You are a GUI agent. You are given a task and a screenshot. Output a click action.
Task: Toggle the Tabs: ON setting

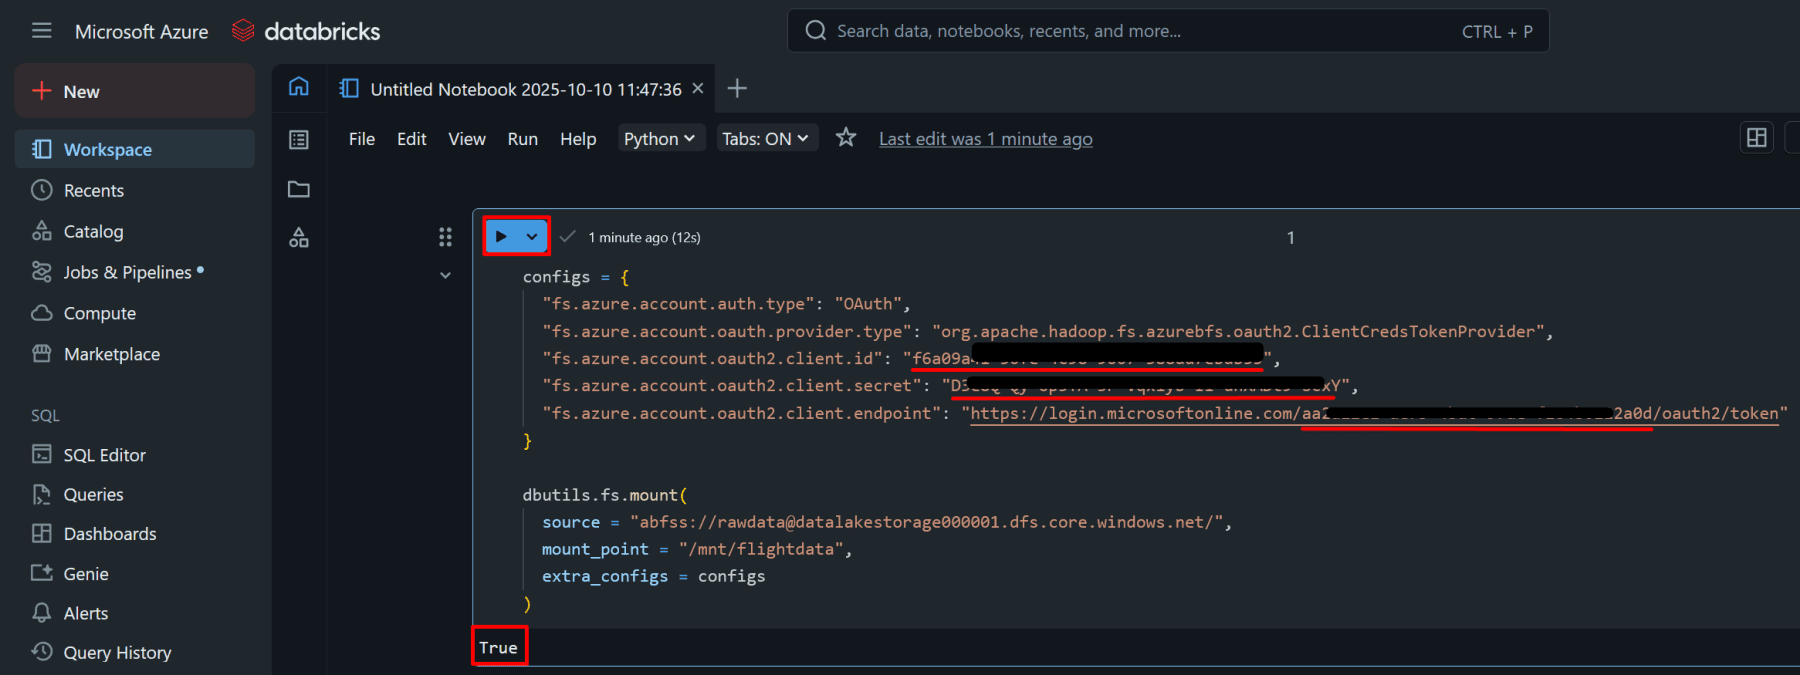coord(765,139)
